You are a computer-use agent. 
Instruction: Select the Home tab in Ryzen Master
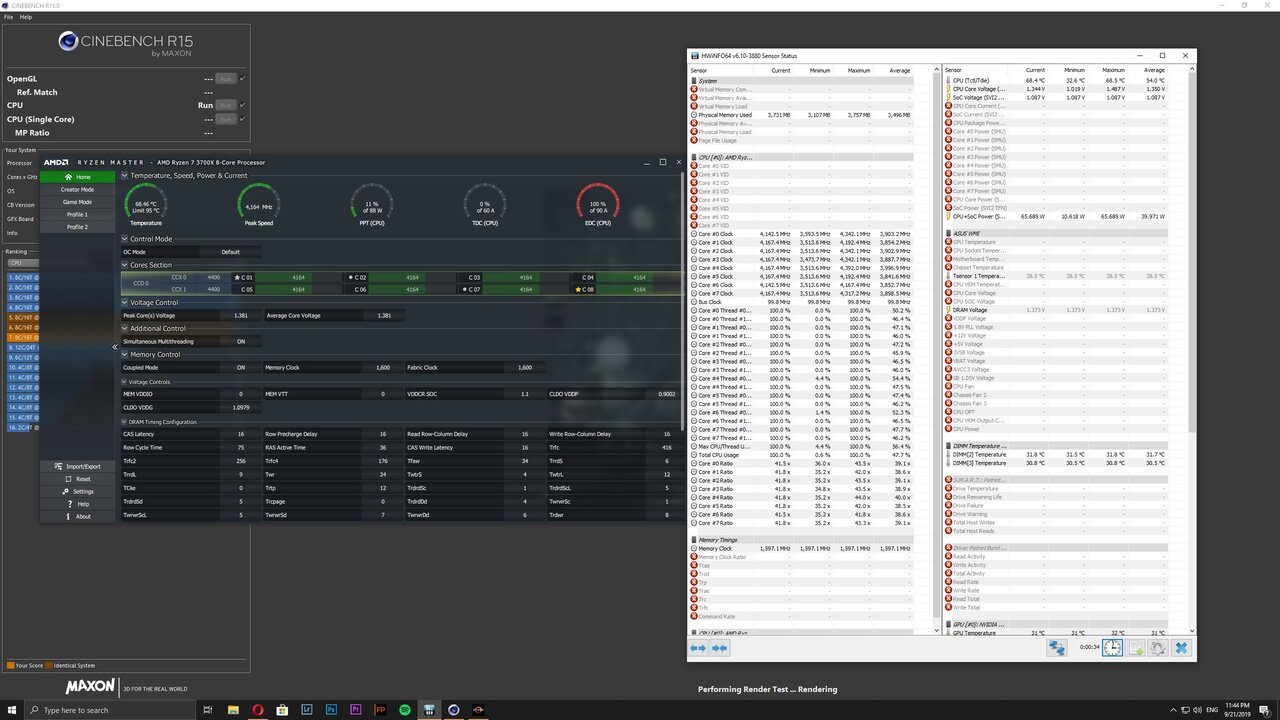(x=77, y=177)
